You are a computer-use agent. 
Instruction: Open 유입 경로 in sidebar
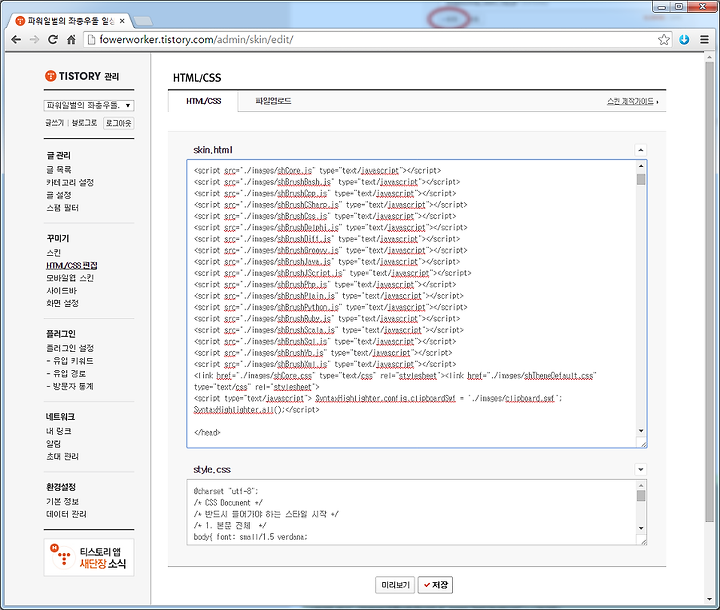coord(66,373)
